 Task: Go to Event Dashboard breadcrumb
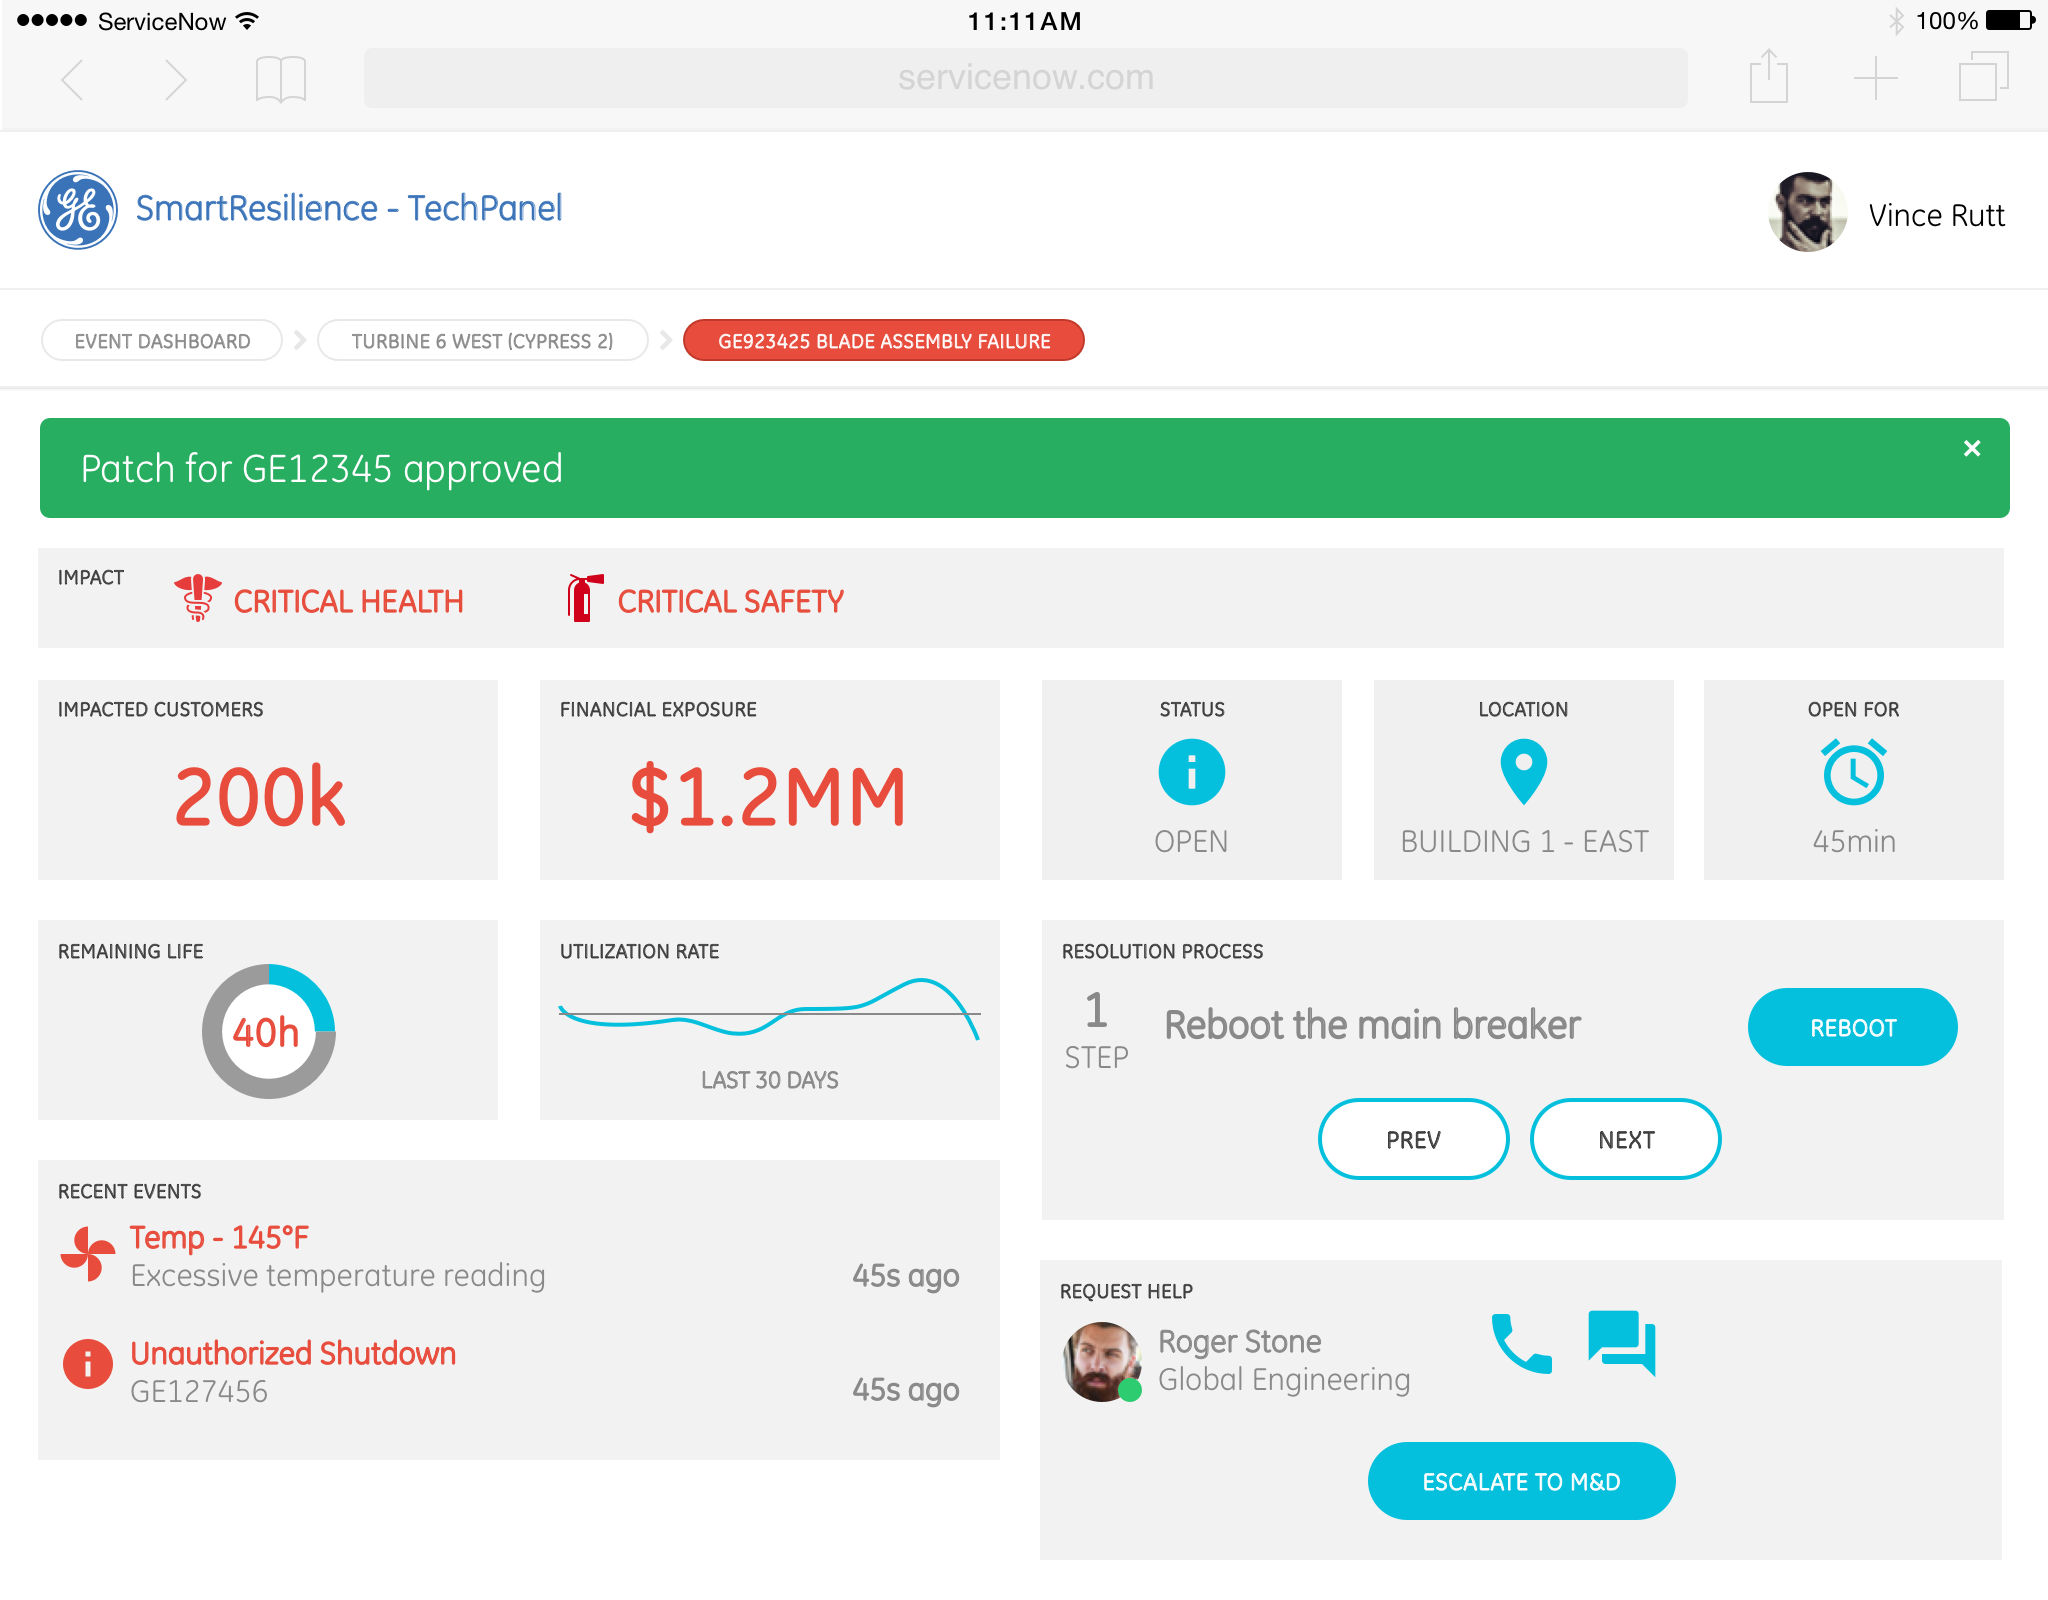(x=162, y=341)
